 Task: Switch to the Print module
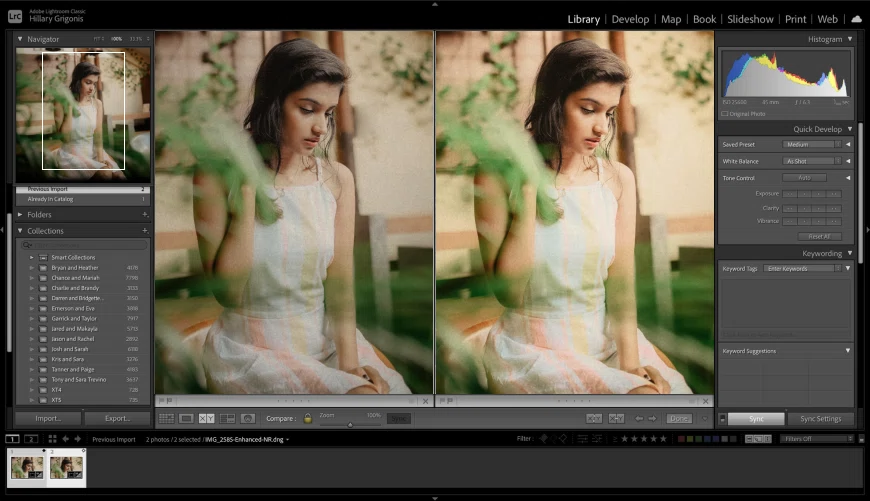(796, 19)
